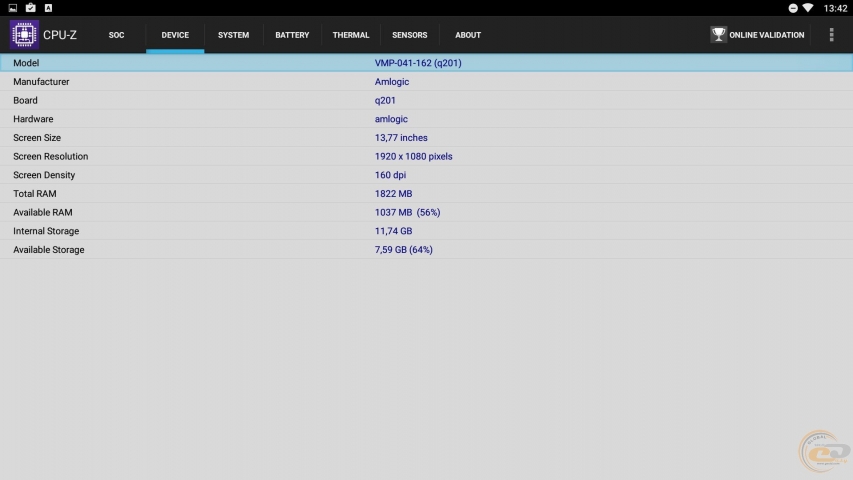Viewport: 853px width, 480px height.
Task: Click the CPU-Z title text
Action: [60, 35]
